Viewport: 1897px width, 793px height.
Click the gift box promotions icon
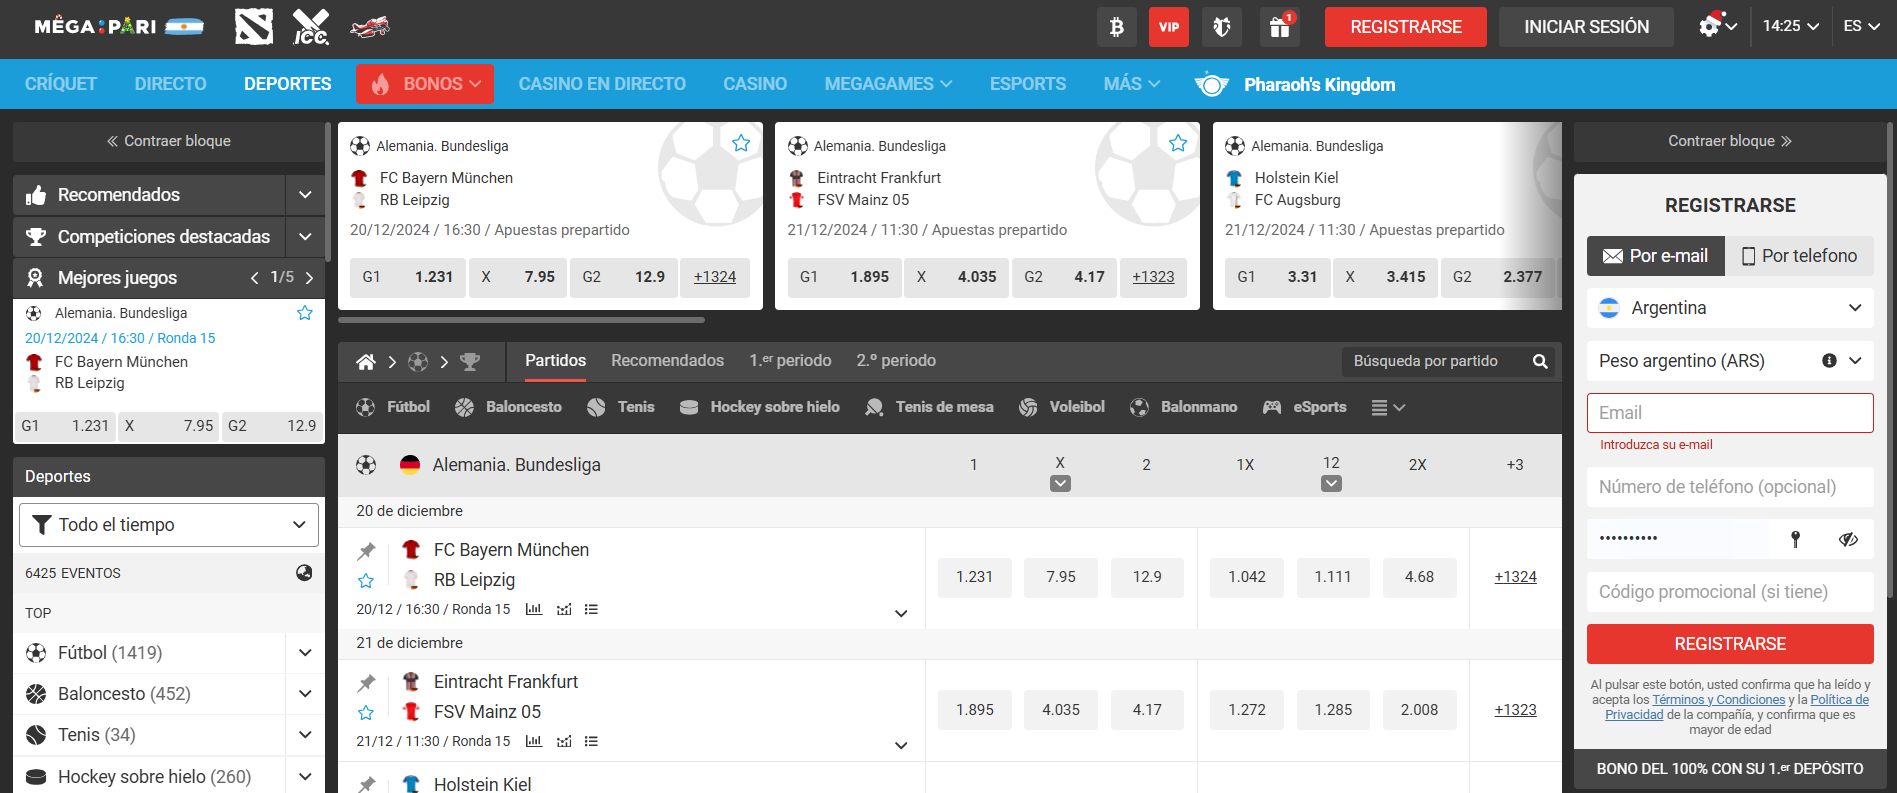click(1280, 27)
